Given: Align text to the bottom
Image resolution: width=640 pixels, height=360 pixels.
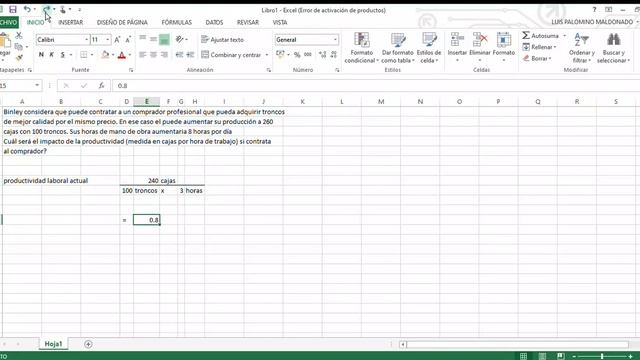Looking at the screenshot, I should tap(164, 39).
